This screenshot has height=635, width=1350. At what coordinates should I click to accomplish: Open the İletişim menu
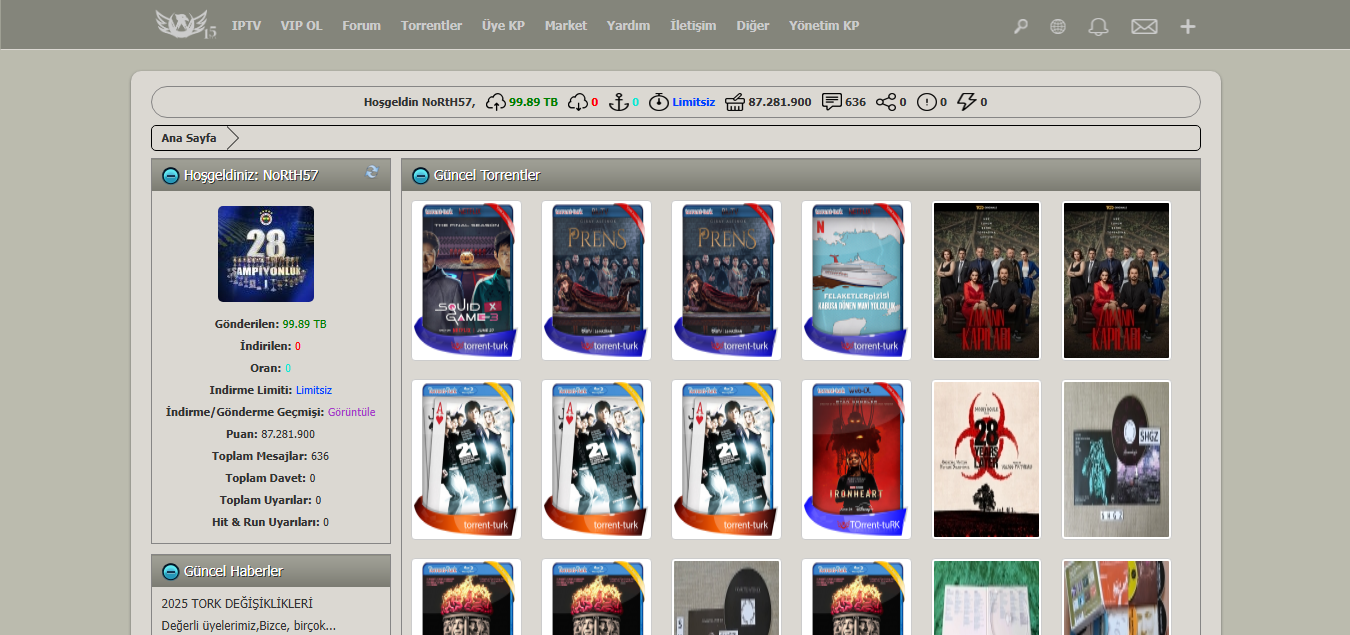(x=693, y=26)
